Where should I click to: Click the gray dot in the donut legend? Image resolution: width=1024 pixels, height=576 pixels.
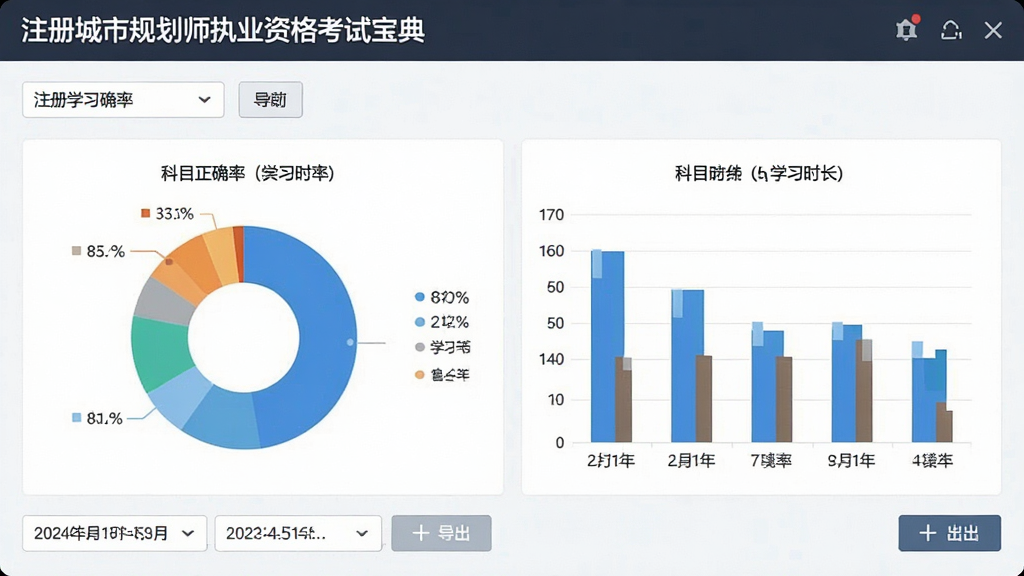(x=420, y=347)
